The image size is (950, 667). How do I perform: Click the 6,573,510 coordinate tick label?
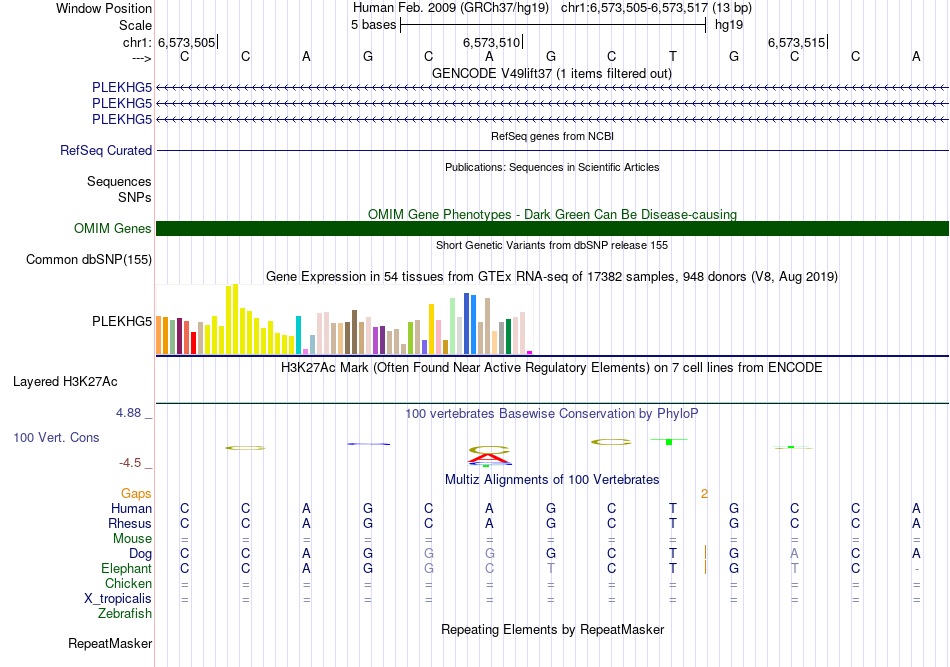click(491, 42)
